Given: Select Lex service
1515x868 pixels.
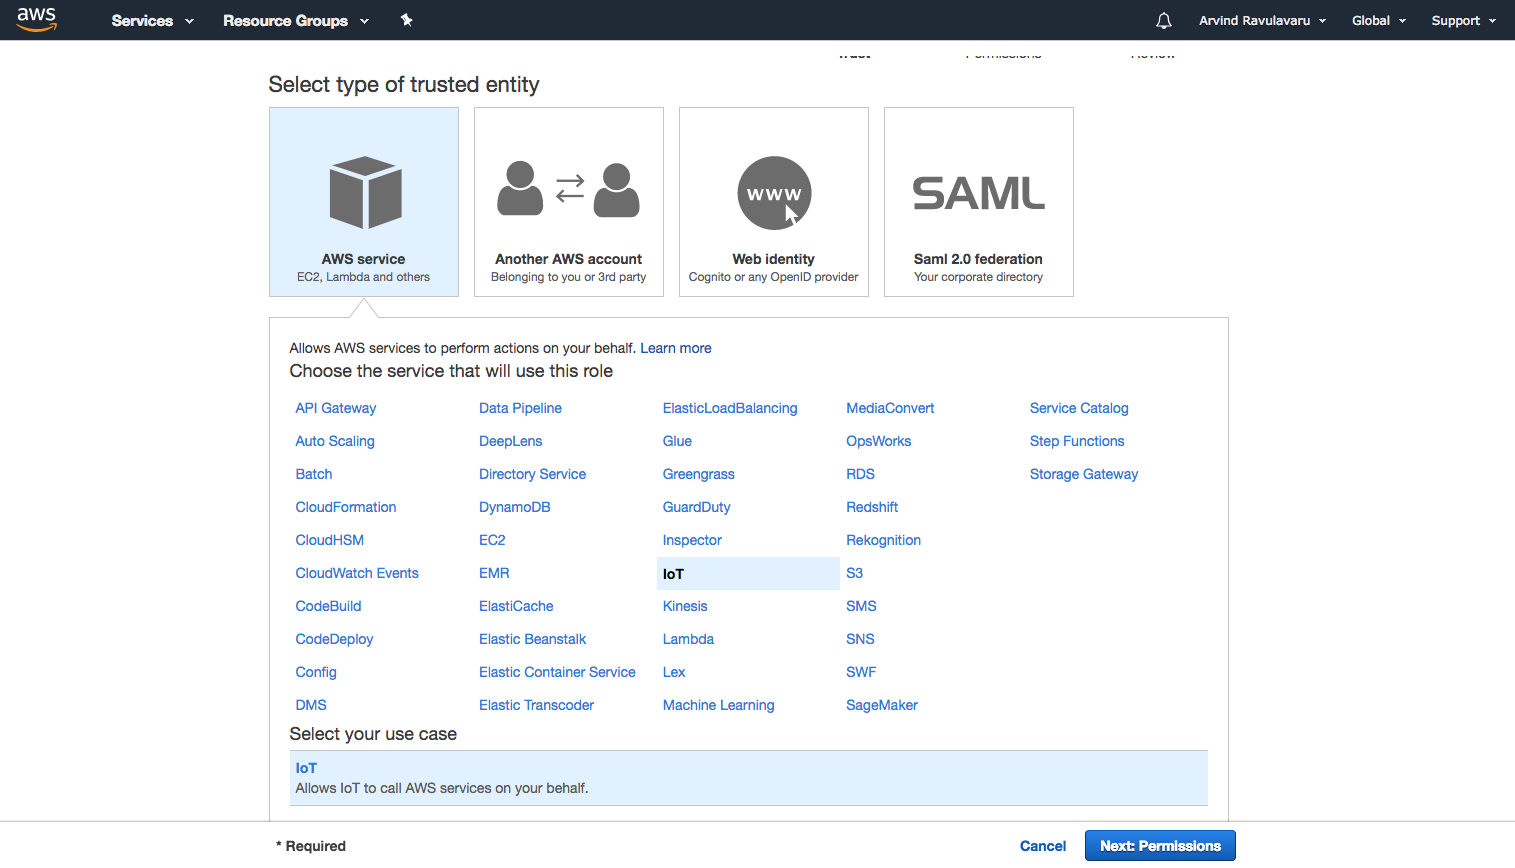Looking at the screenshot, I should (x=674, y=672).
